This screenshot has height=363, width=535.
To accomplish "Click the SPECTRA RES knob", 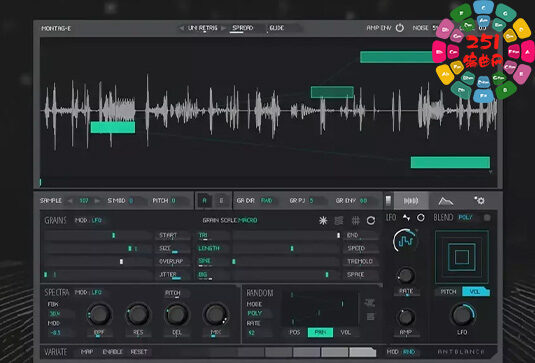I will tap(138, 314).
